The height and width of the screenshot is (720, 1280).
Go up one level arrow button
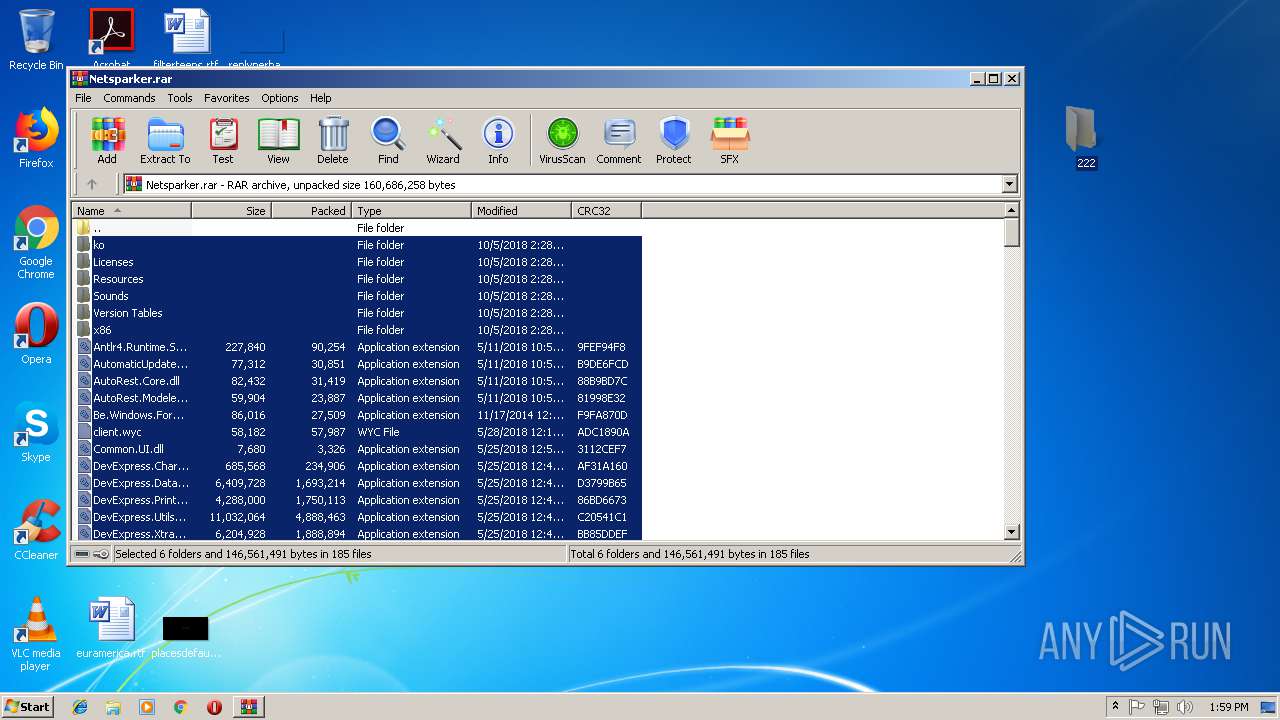[x=92, y=184]
